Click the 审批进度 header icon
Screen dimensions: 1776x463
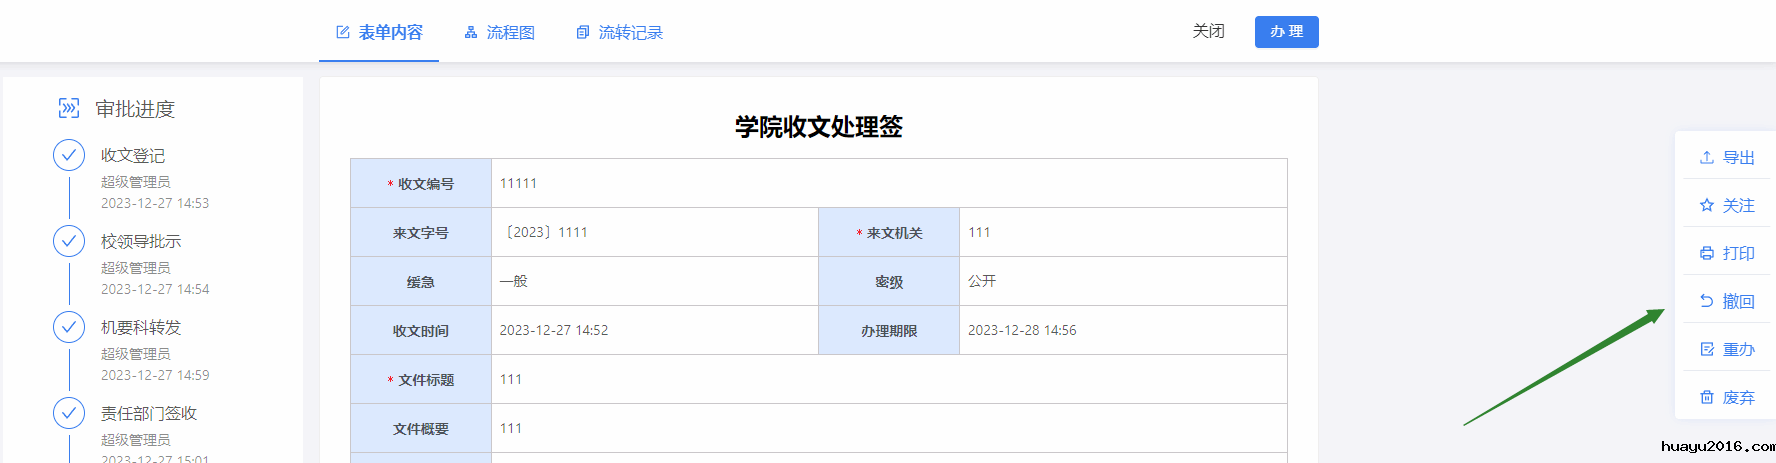[x=69, y=108]
